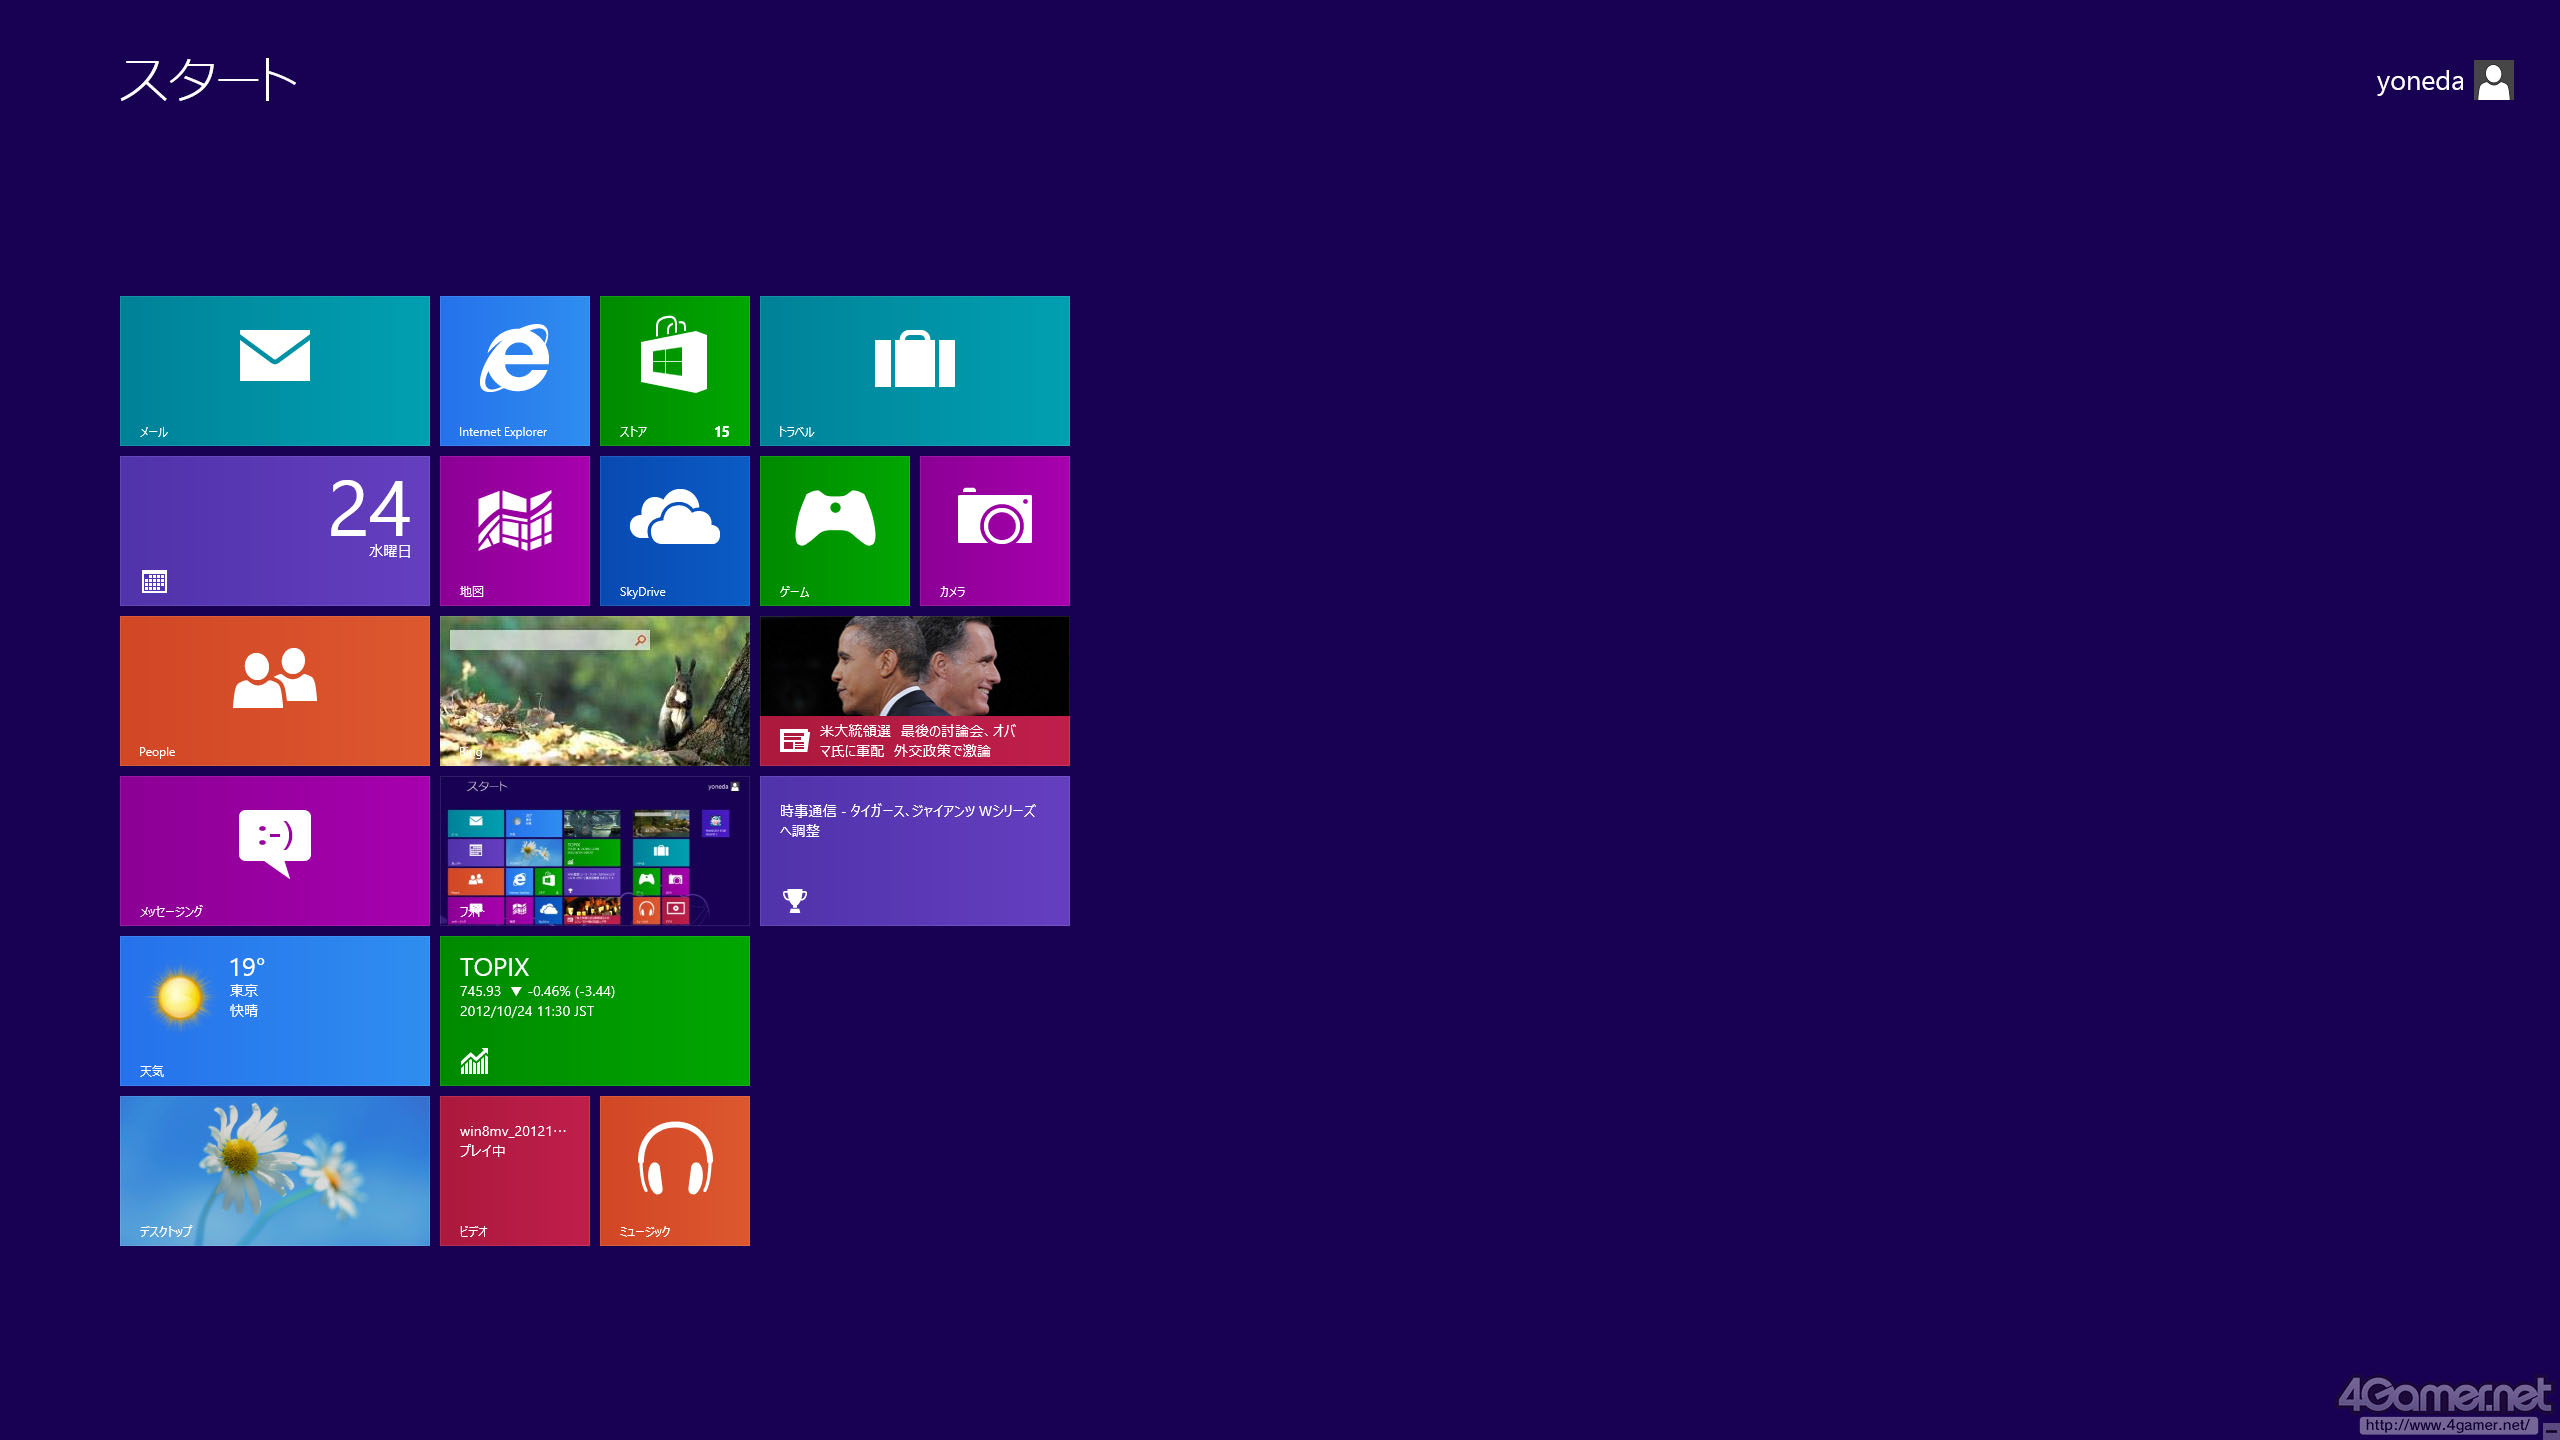Open the Sports trophy news tile

click(x=915, y=850)
